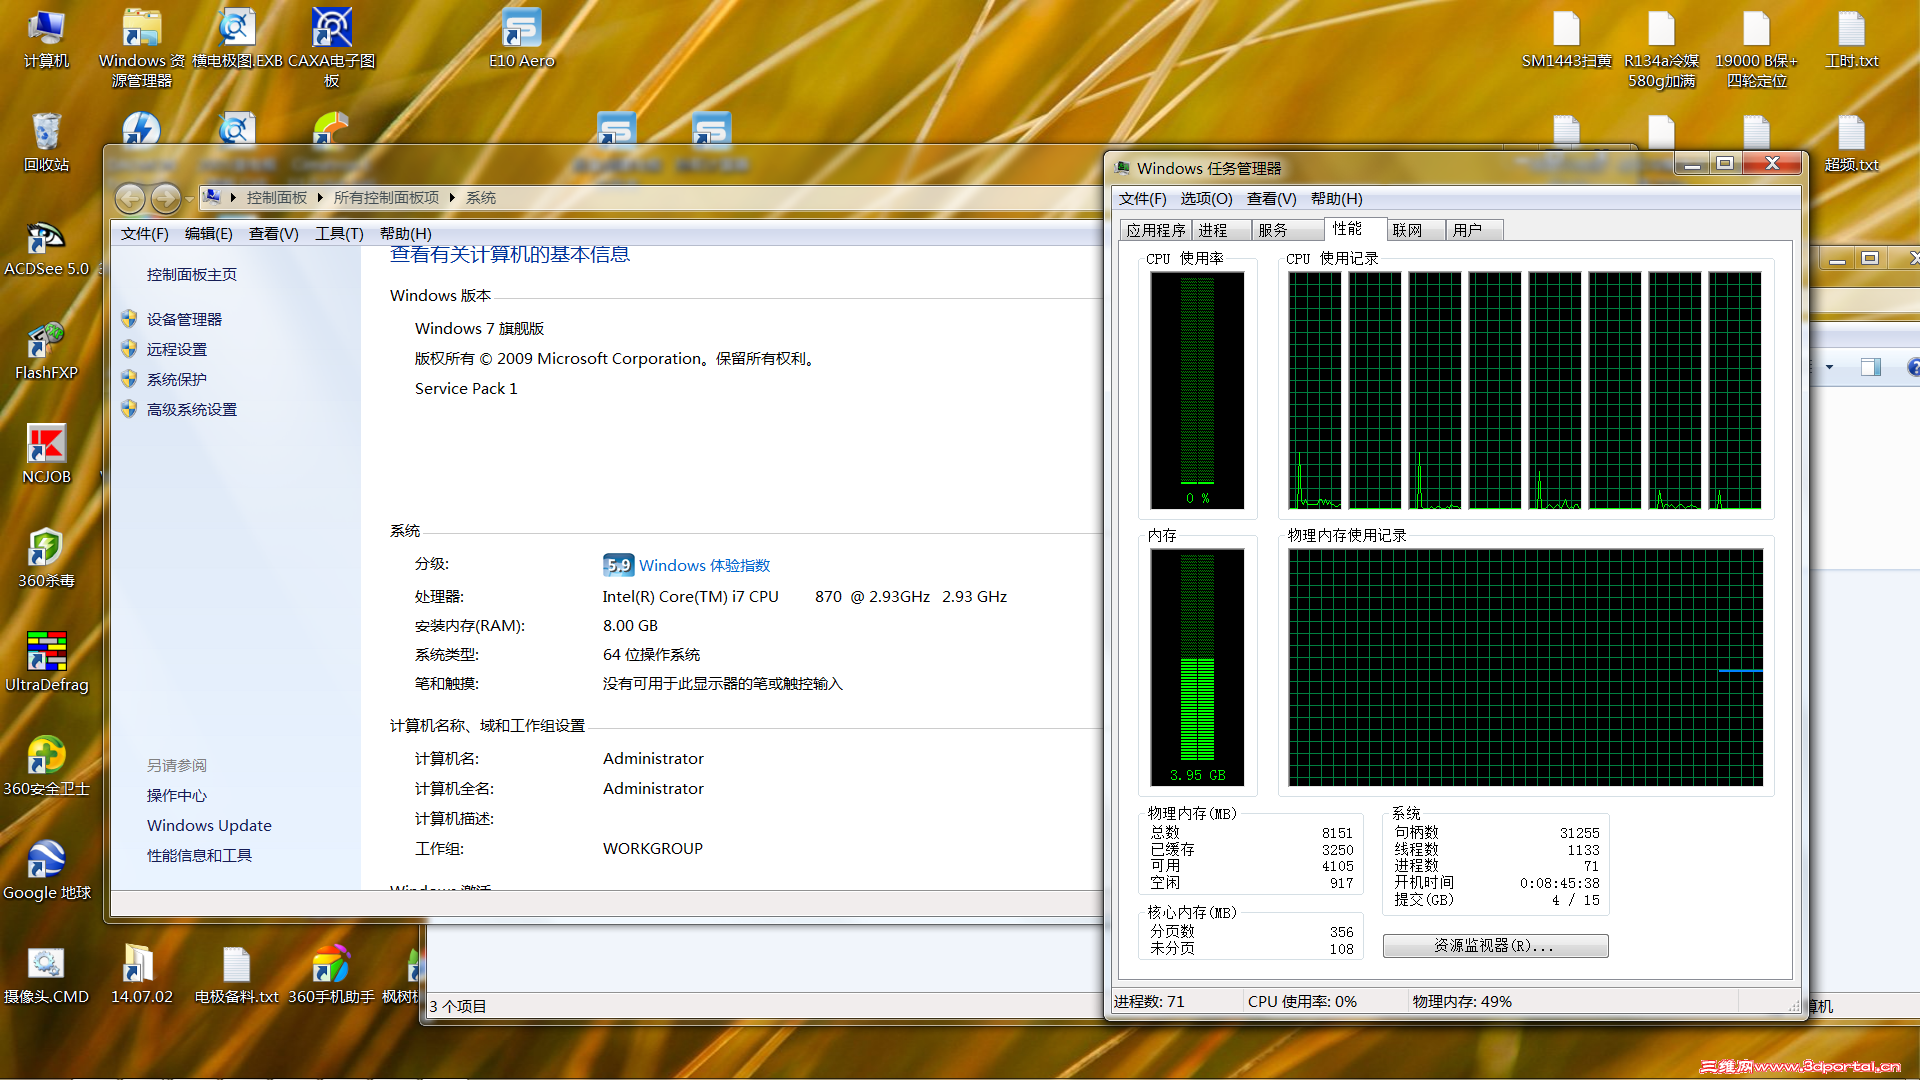Click the Device Manager shield link
This screenshot has width=1920, height=1080.
pos(184,319)
